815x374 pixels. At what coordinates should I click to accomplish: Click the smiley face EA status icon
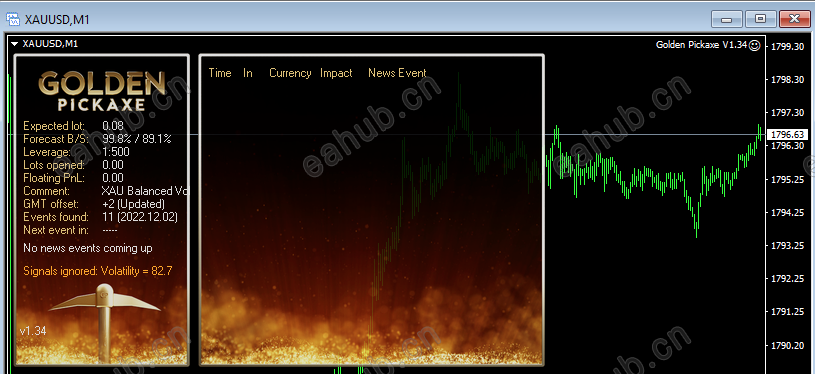point(754,45)
